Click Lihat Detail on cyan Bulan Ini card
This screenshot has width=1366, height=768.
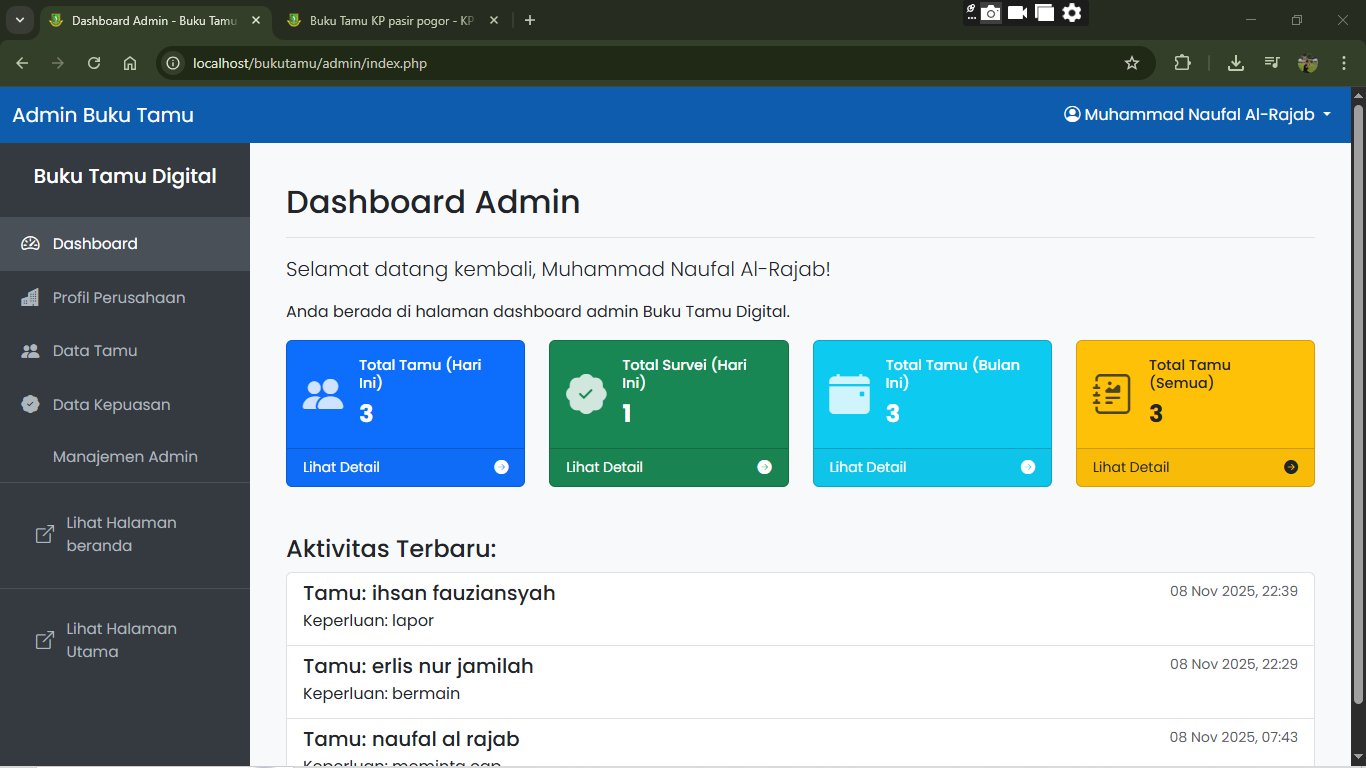(x=868, y=467)
